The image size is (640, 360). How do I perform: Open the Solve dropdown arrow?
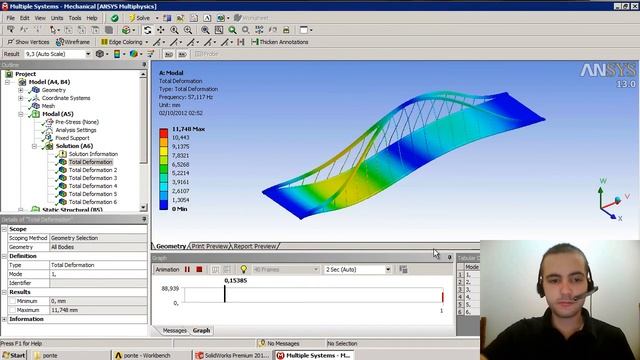point(157,18)
